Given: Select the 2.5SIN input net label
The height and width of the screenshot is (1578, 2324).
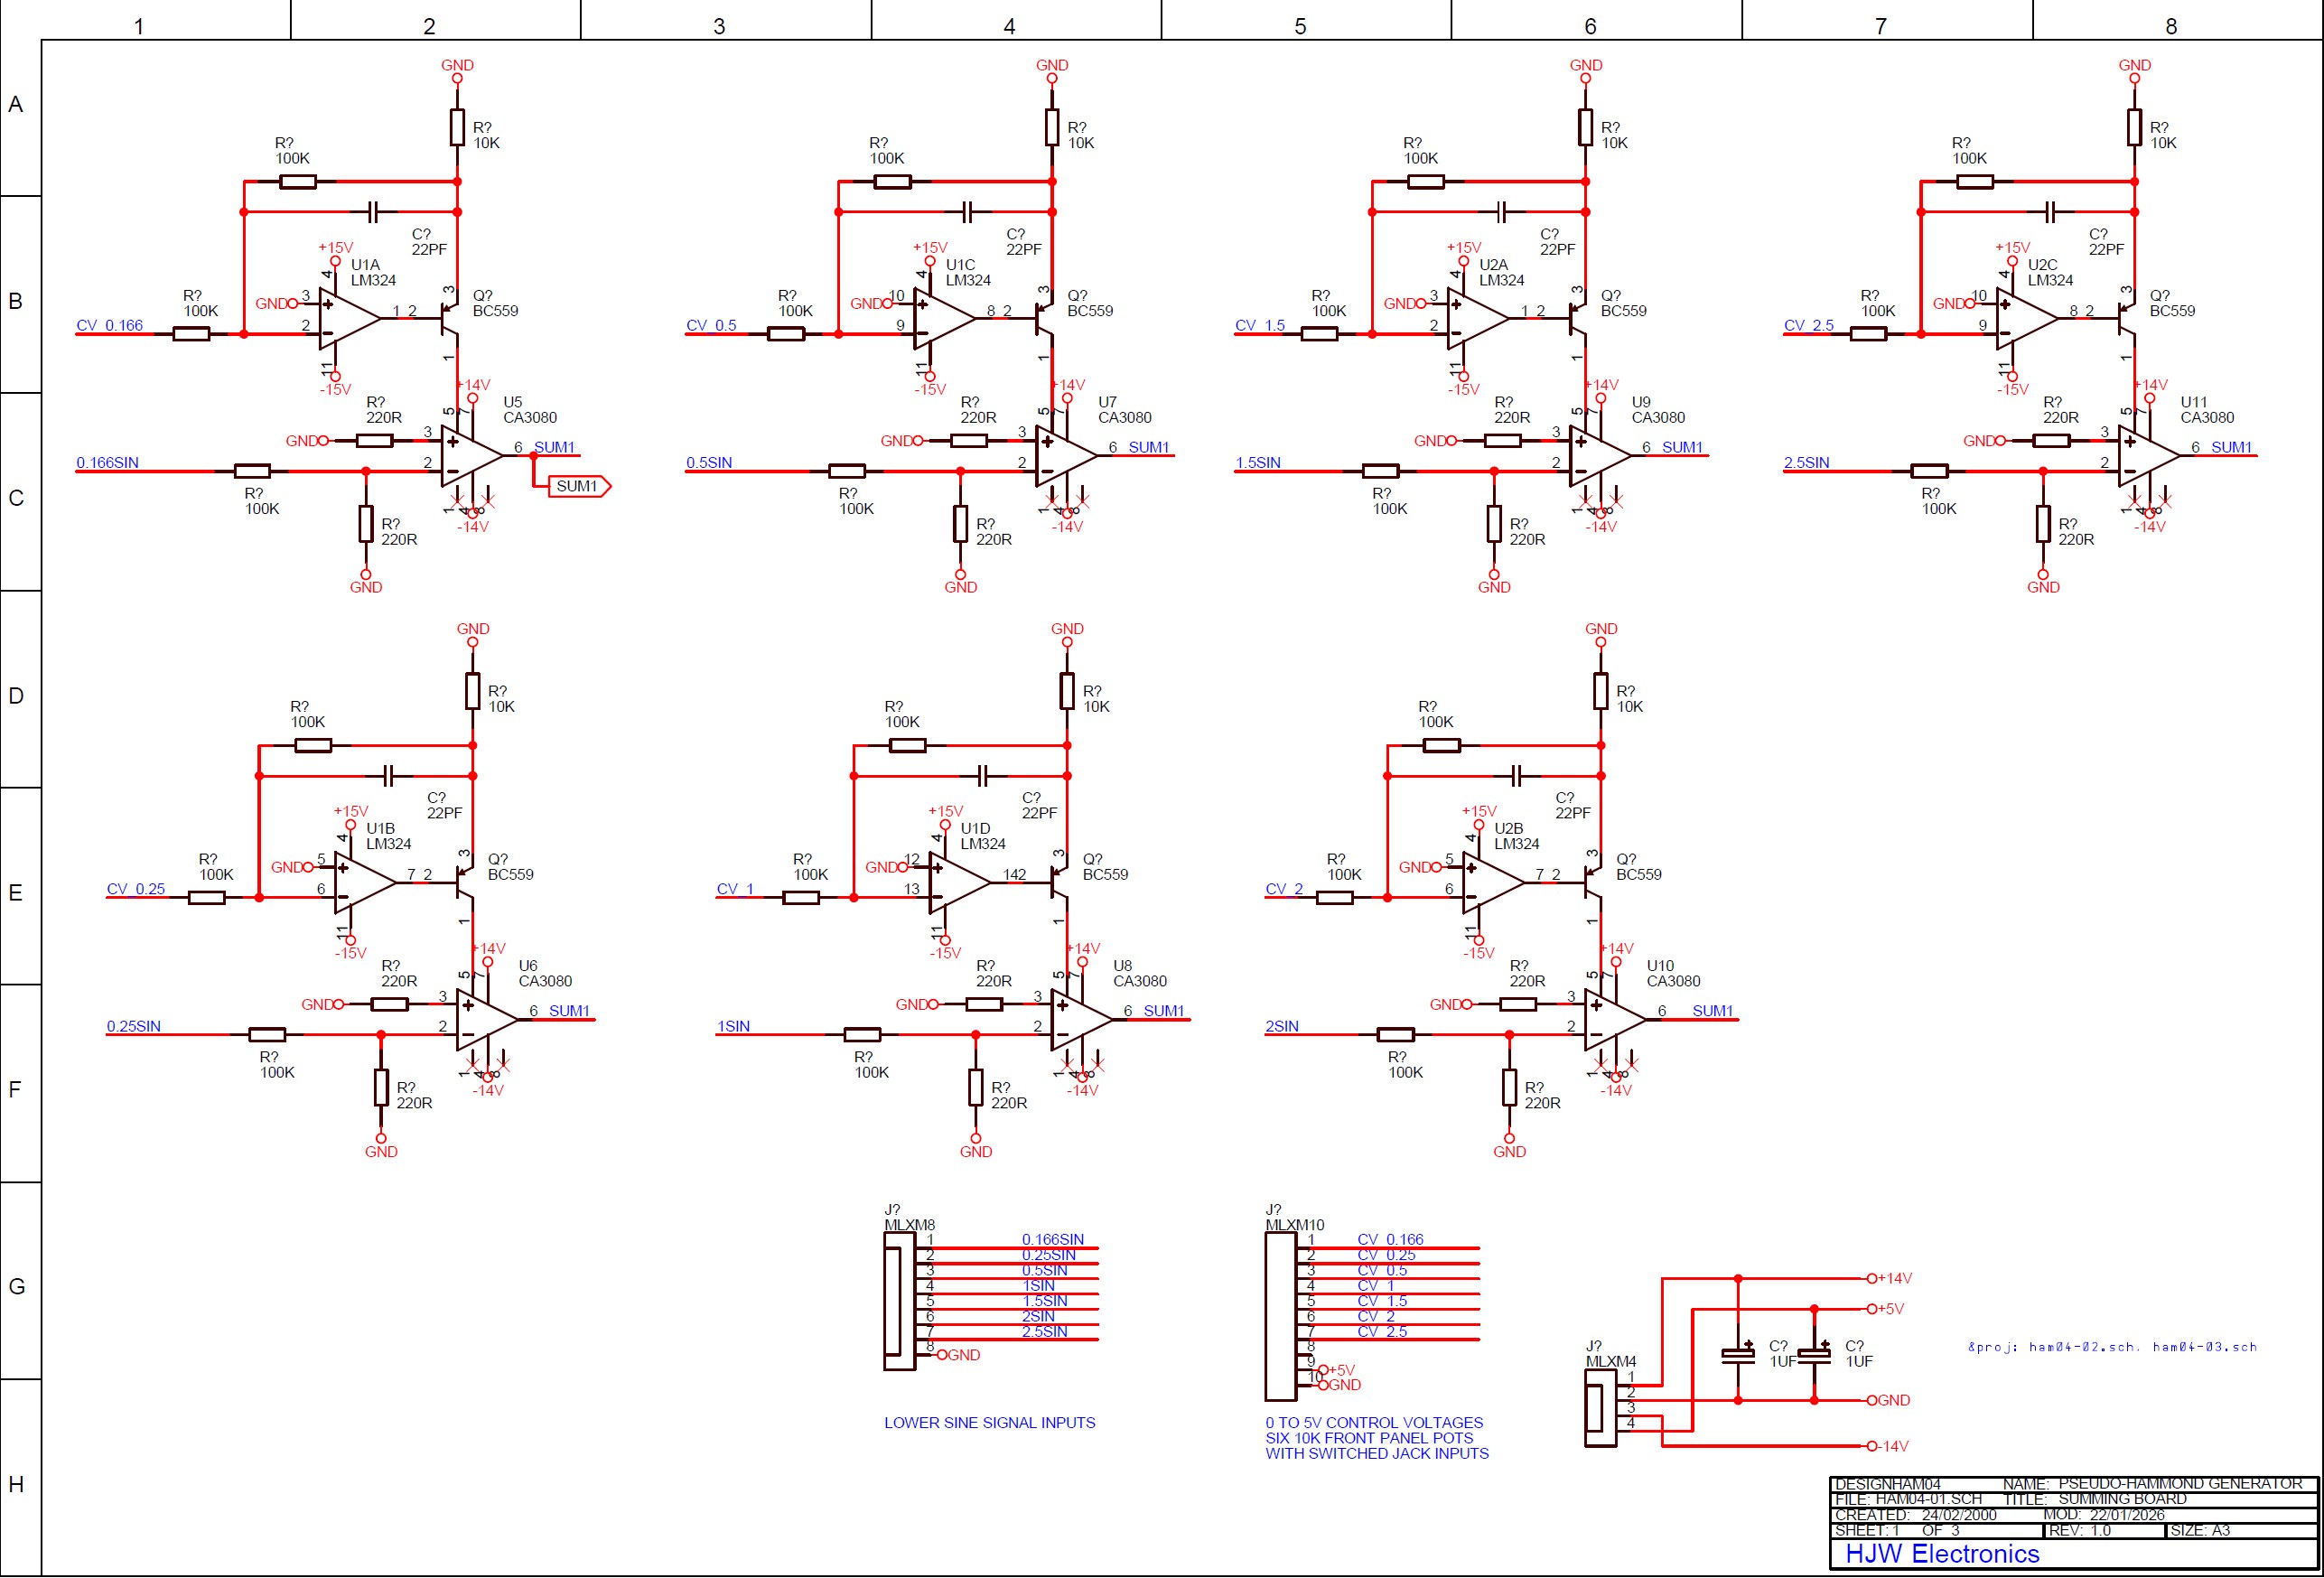Looking at the screenshot, I should [x=1806, y=463].
